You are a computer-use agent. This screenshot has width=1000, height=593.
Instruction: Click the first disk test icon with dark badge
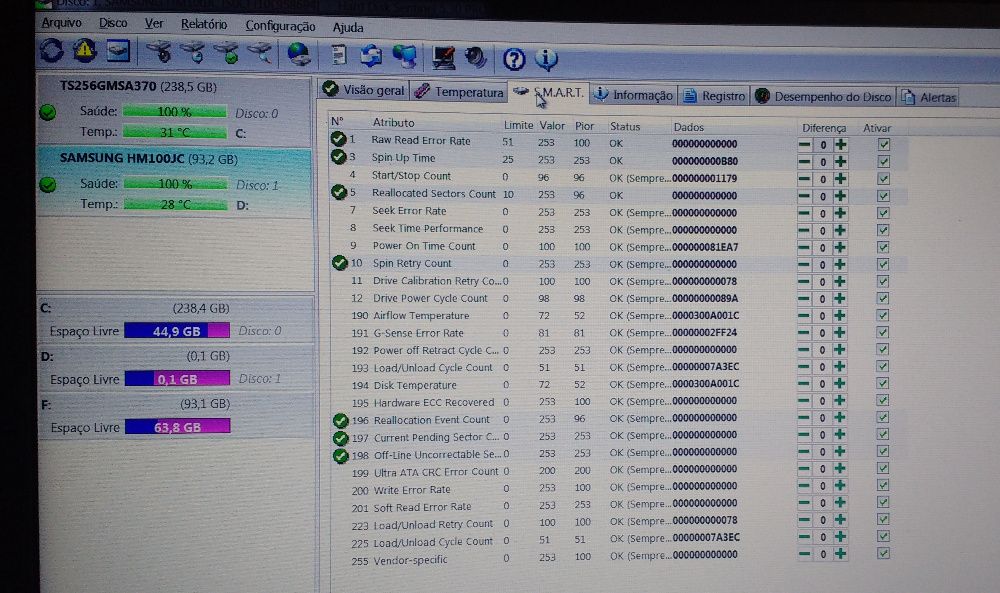pyautogui.click(x=158, y=52)
